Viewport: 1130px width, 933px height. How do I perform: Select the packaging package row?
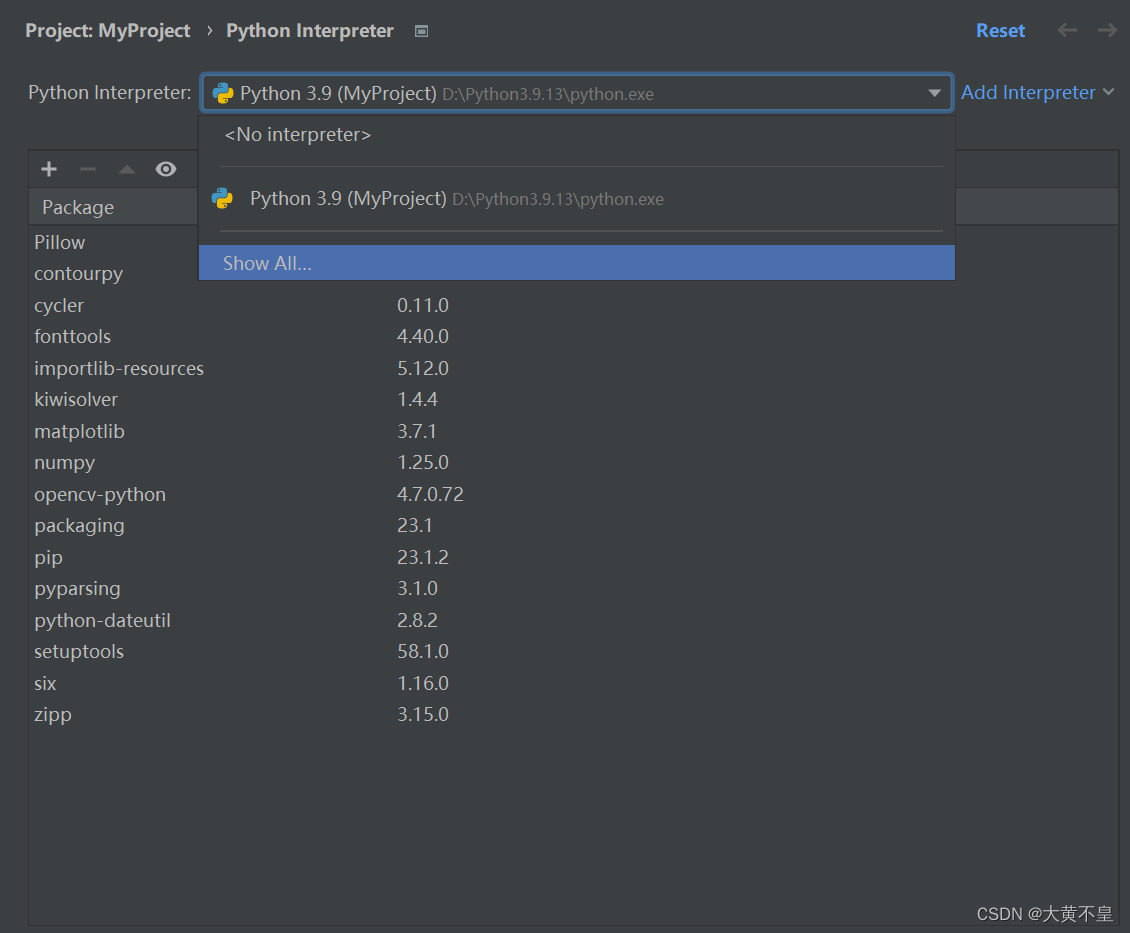(x=574, y=526)
